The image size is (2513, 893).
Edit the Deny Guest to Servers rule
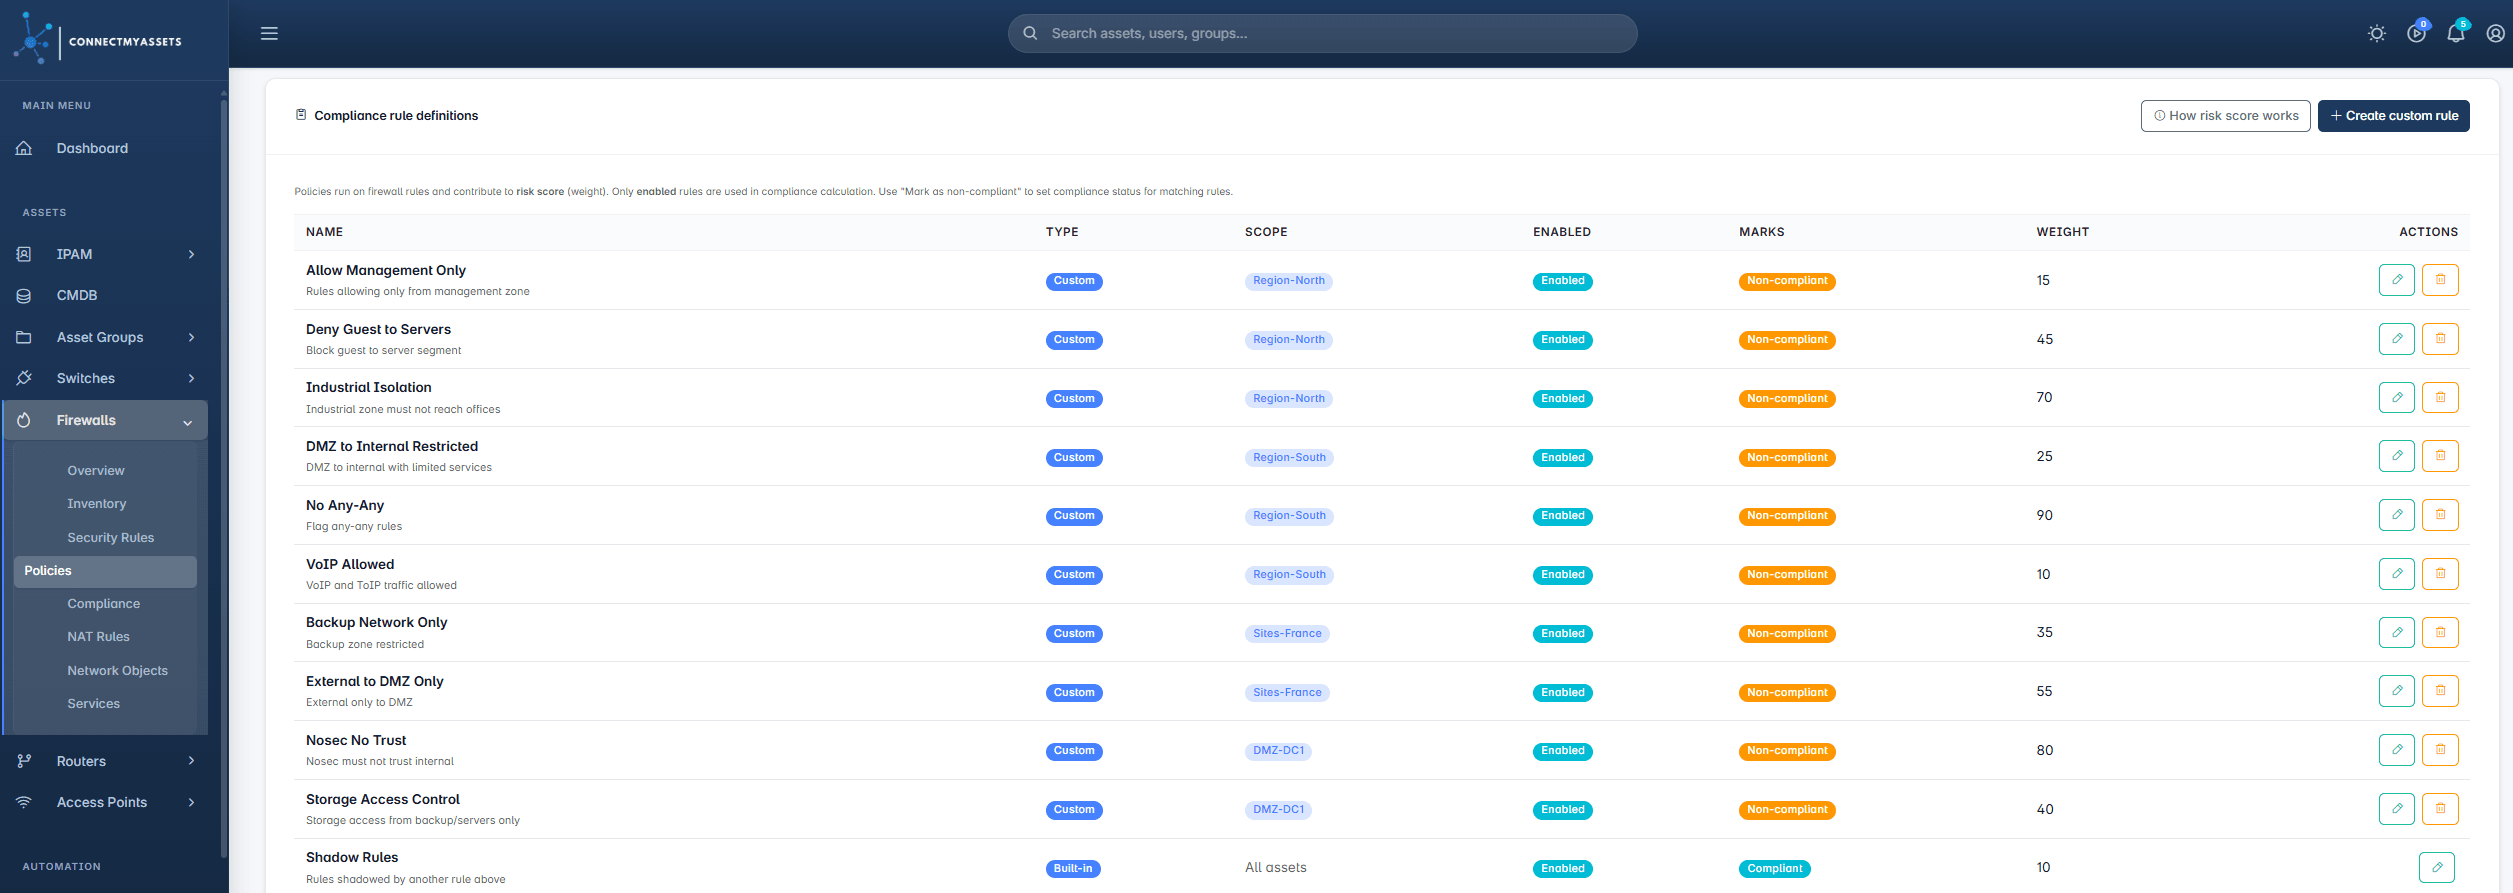[2397, 339]
